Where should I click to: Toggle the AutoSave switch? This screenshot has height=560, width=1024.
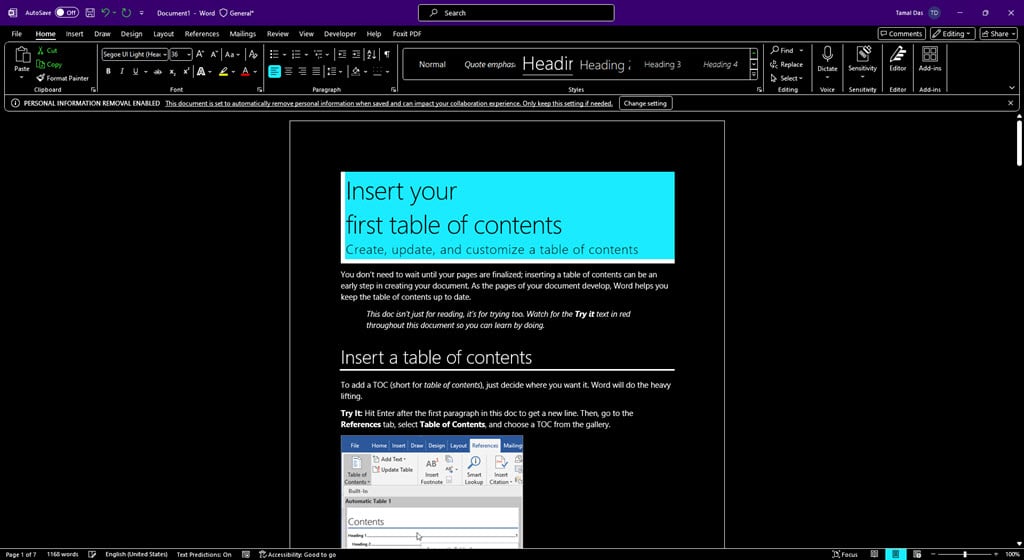pos(67,12)
